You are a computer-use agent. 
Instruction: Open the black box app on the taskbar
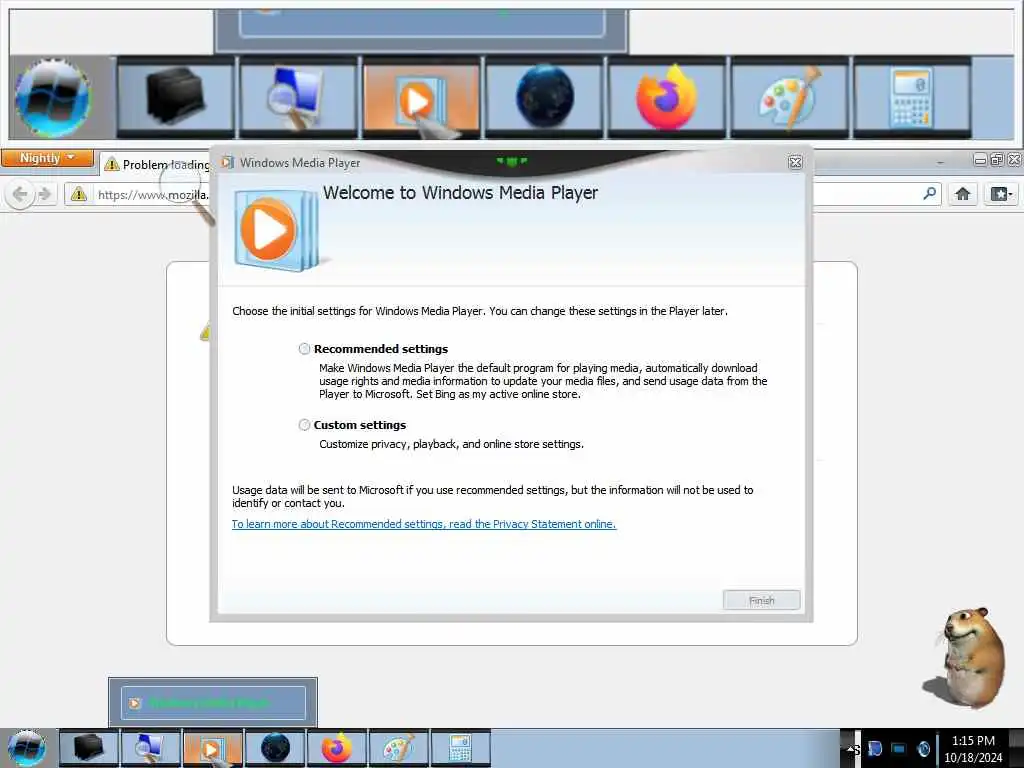(x=89, y=748)
